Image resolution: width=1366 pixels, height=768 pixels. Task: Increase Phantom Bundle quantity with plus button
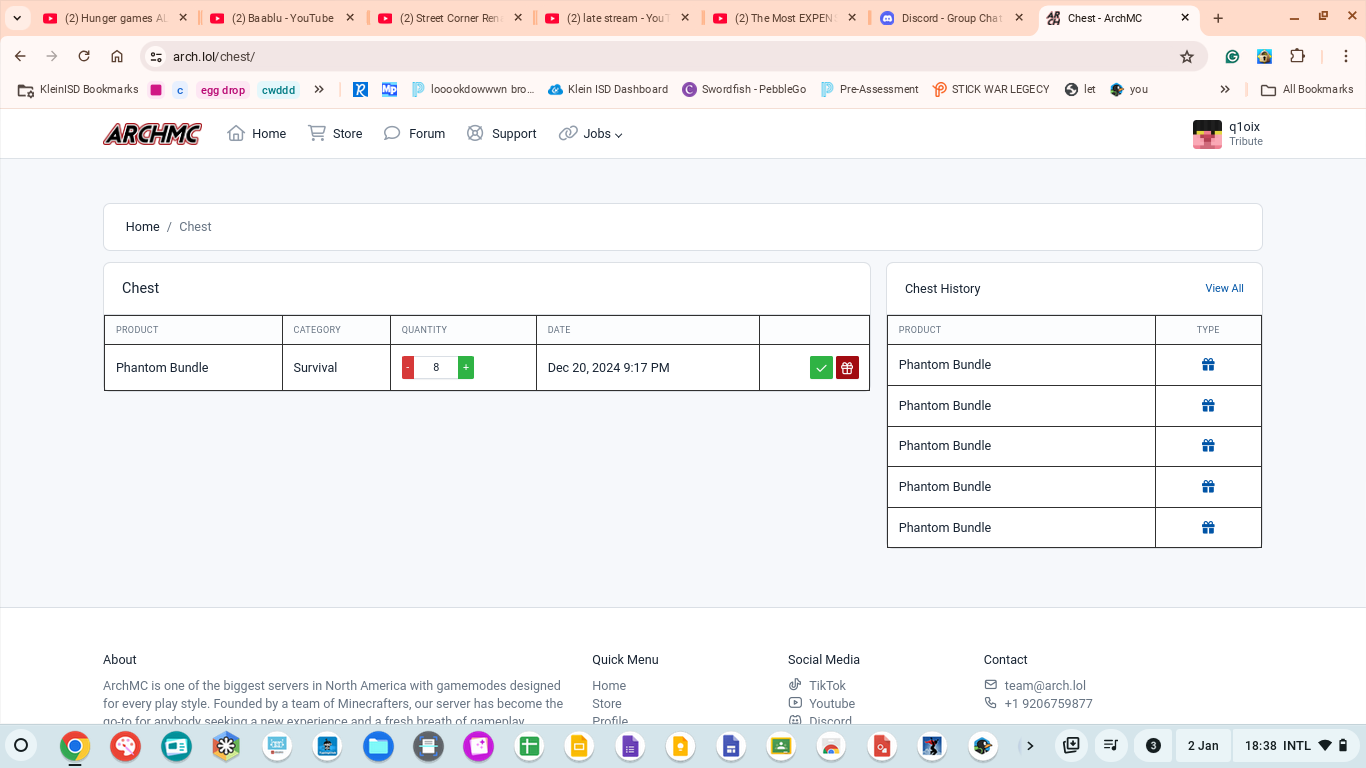click(x=466, y=367)
